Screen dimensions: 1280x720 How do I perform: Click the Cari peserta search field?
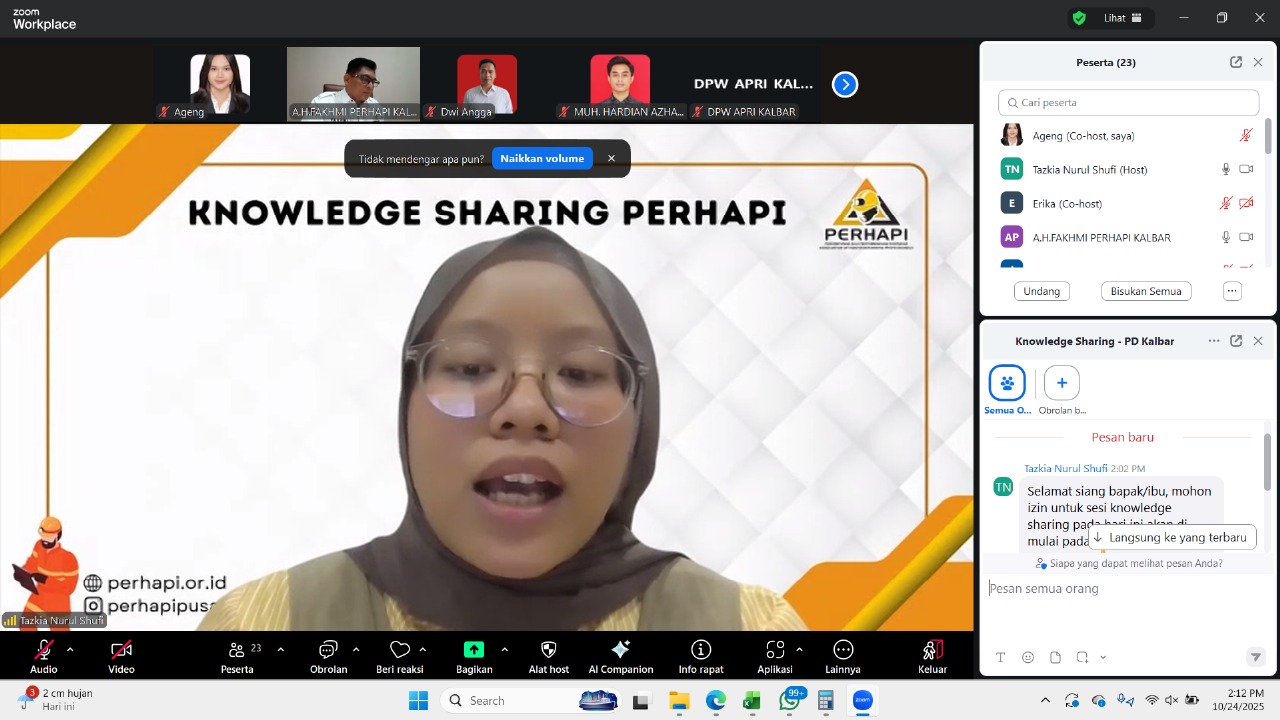(1128, 102)
